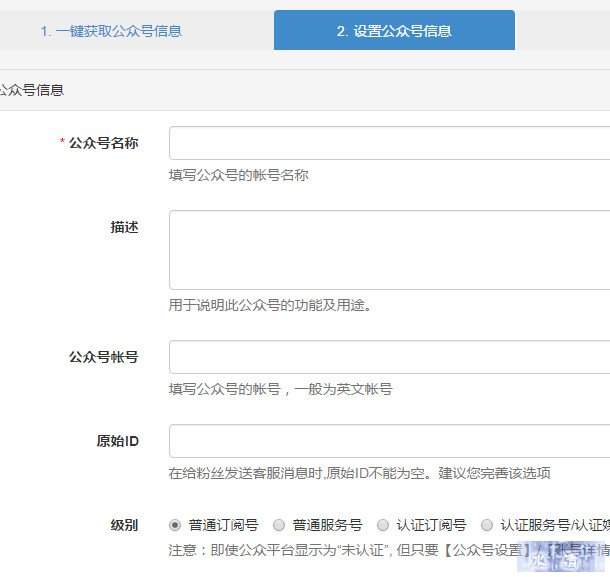Choose the 普通服务号 radio option
The width and height of the screenshot is (610, 577).
[279, 525]
